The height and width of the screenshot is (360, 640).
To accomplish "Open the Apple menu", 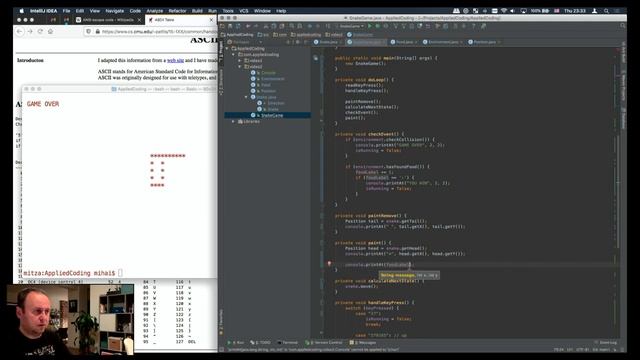I will coord(22,11).
